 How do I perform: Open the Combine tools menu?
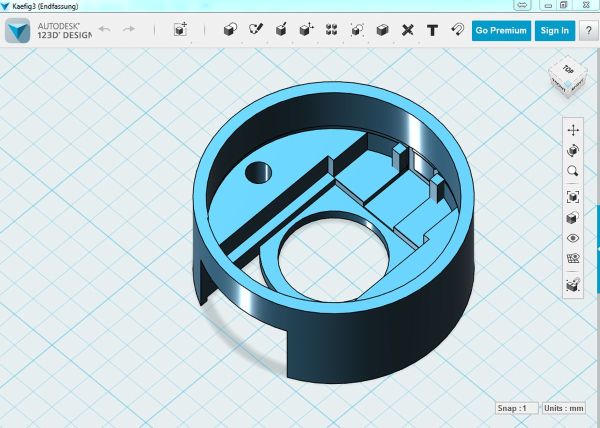pyautogui.click(x=382, y=30)
